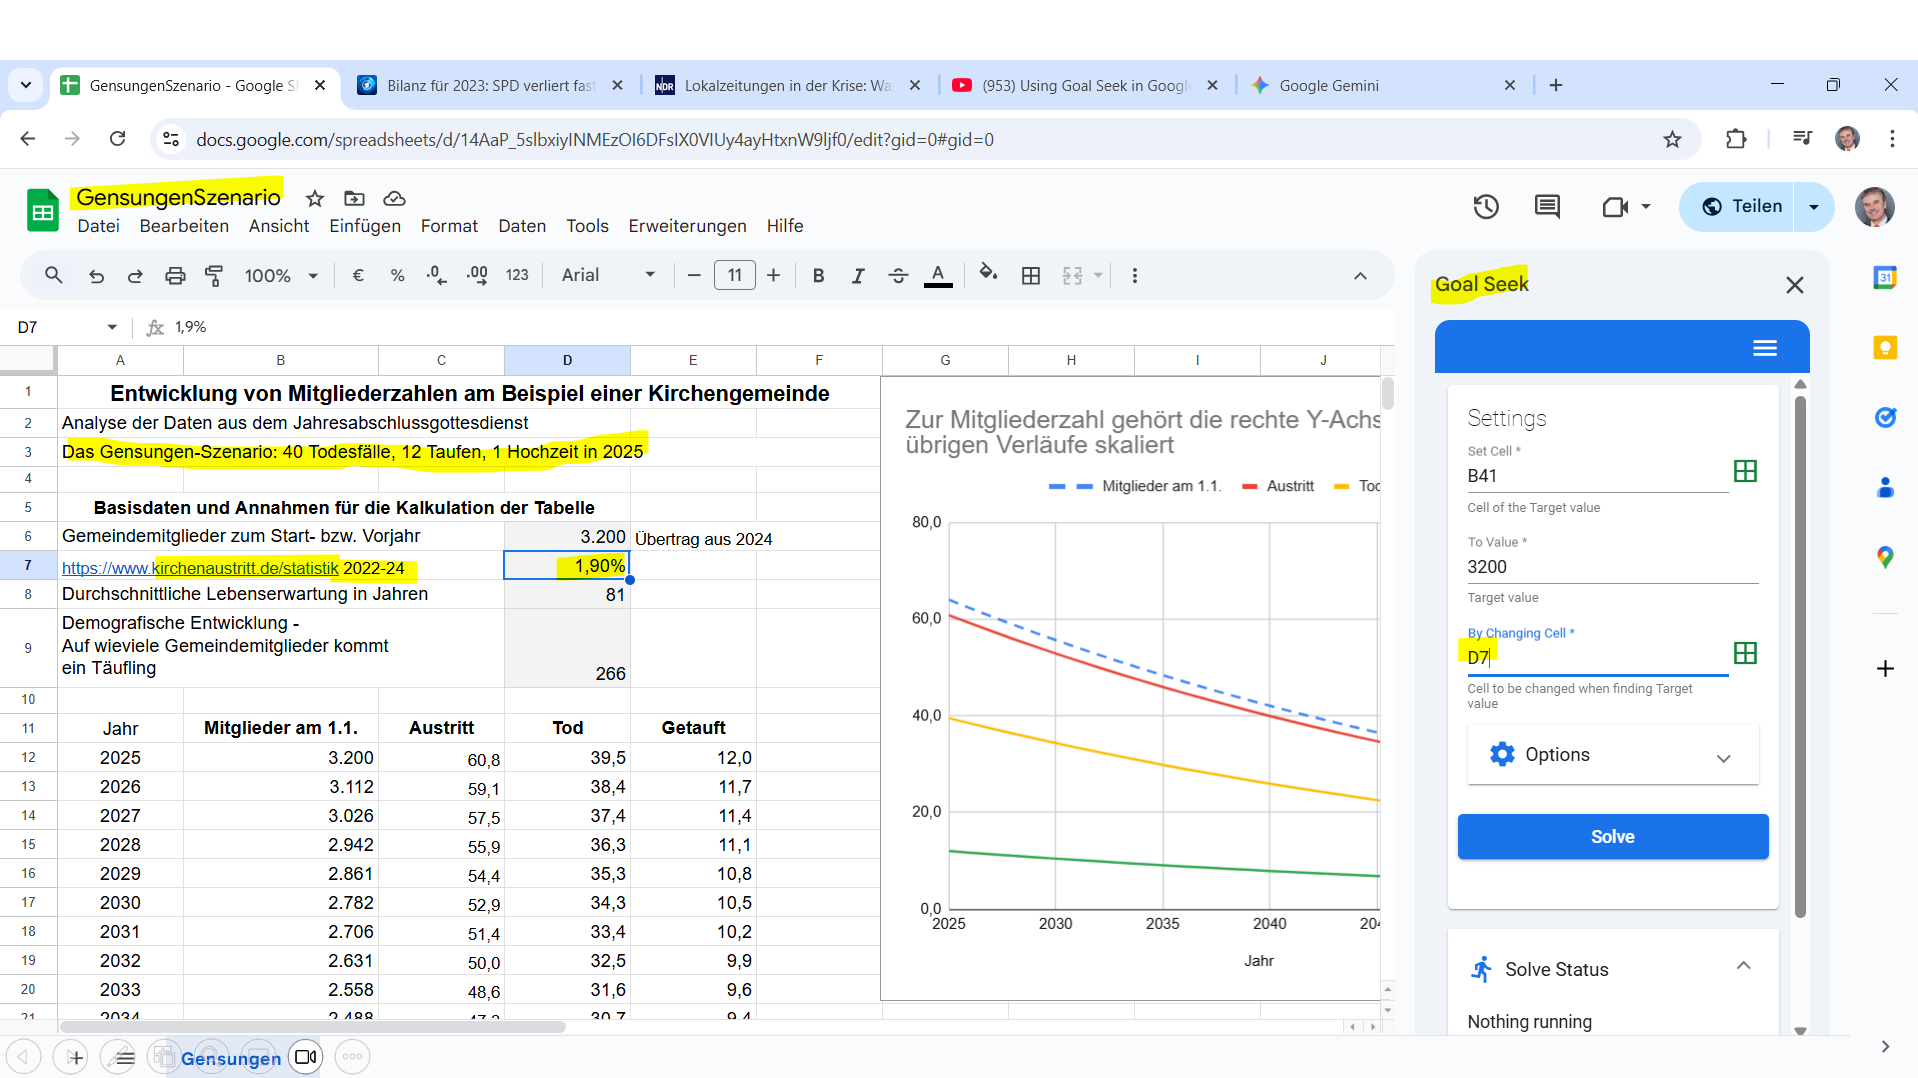Click the paint format roller icon

[x=214, y=276]
